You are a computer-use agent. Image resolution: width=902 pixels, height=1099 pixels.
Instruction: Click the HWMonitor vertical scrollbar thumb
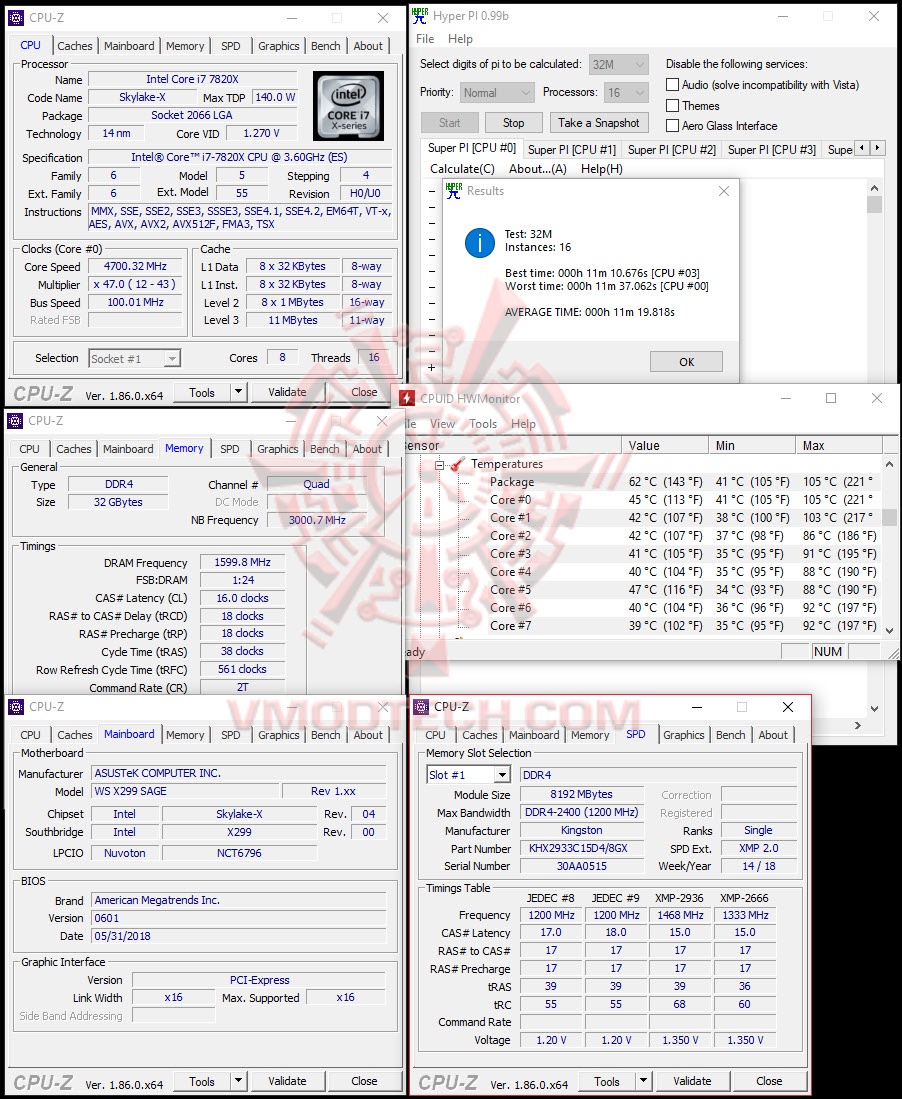[x=889, y=517]
